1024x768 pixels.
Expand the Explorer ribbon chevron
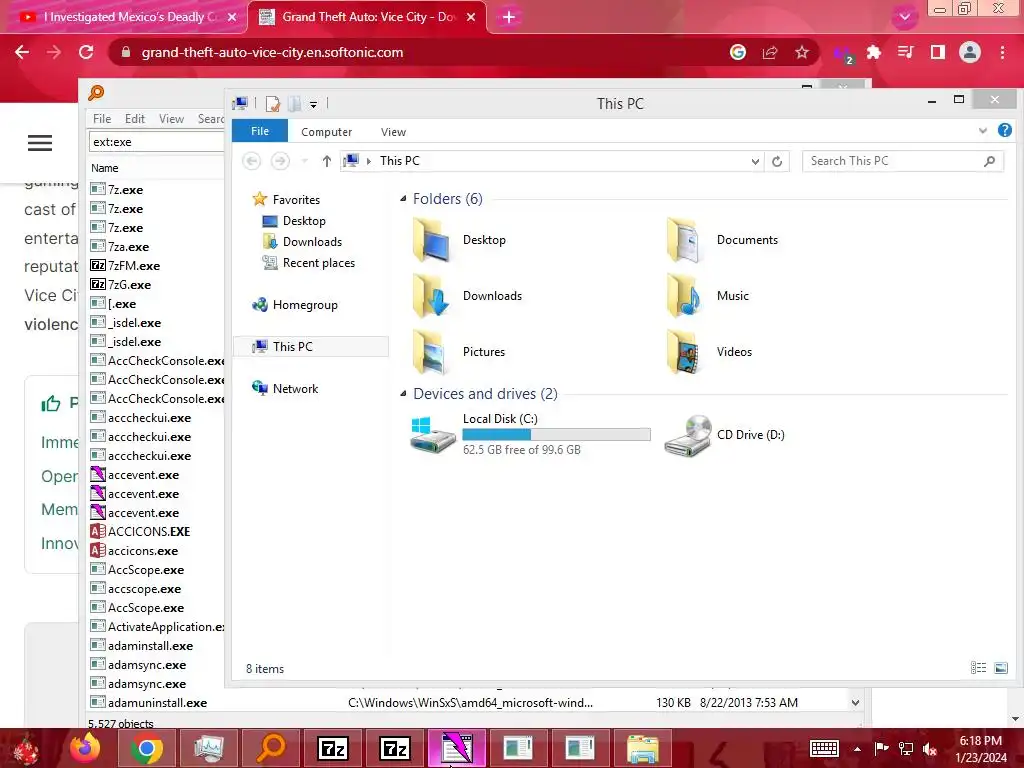(x=983, y=131)
